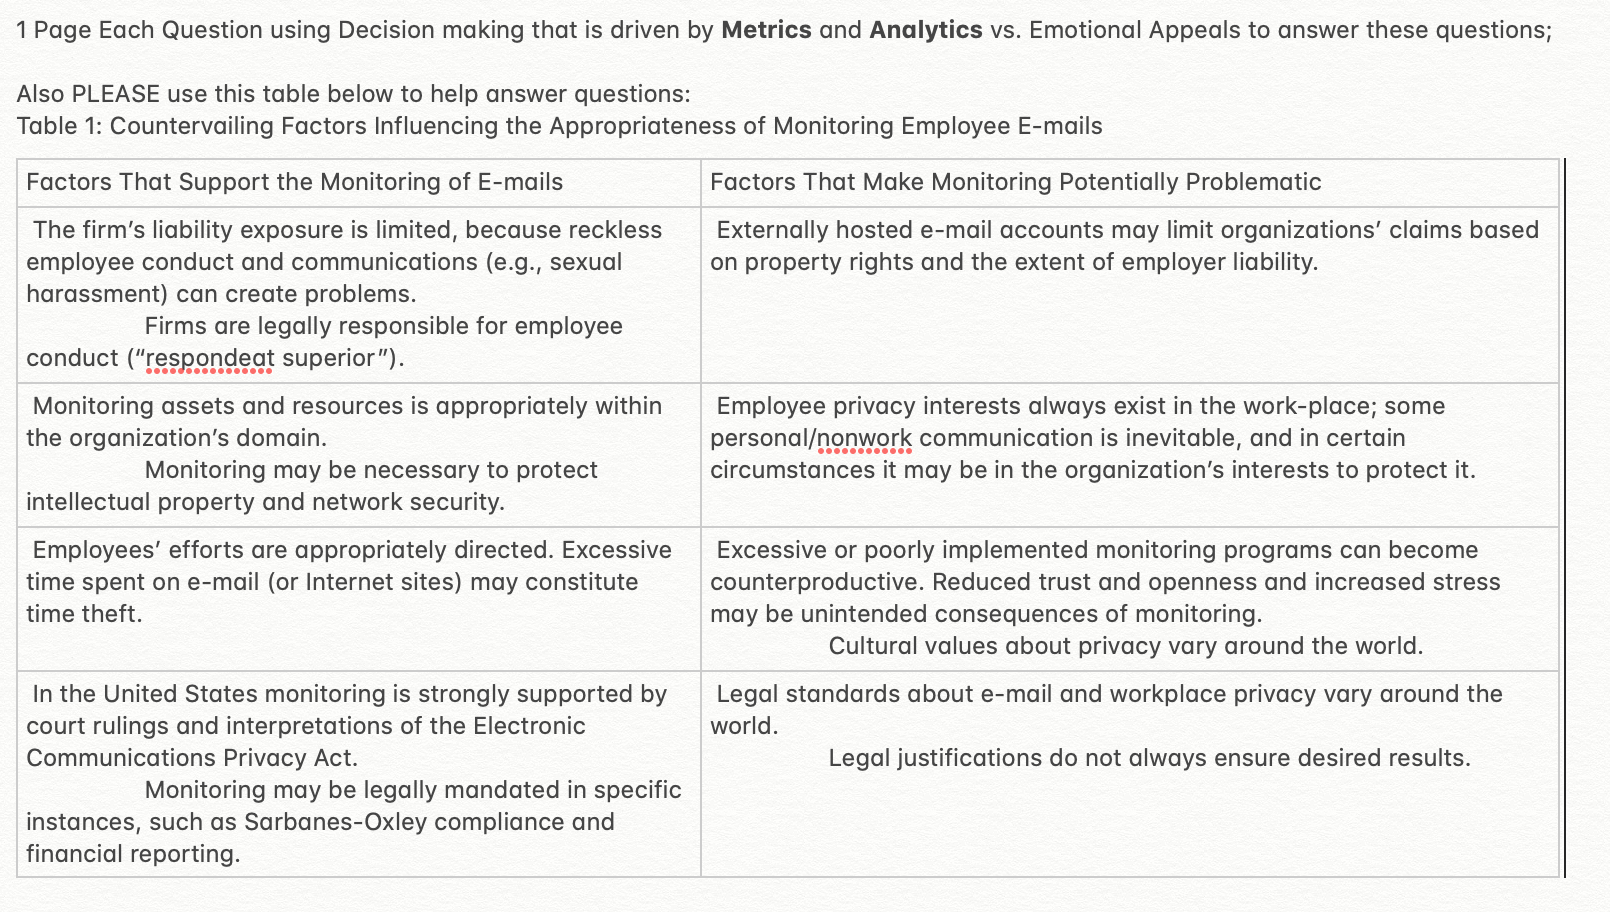Click the line "Also PLEASE use this table below"

click(x=353, y=94)
